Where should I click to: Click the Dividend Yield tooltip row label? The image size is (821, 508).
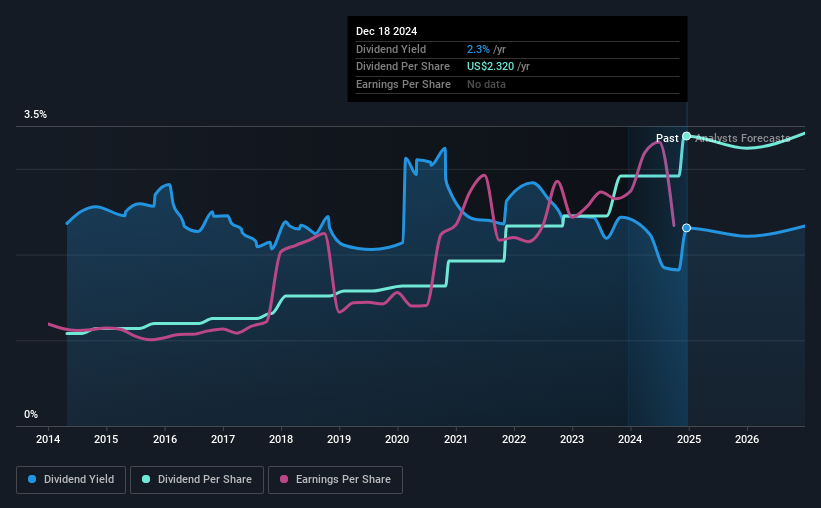(x=391, y=49)
